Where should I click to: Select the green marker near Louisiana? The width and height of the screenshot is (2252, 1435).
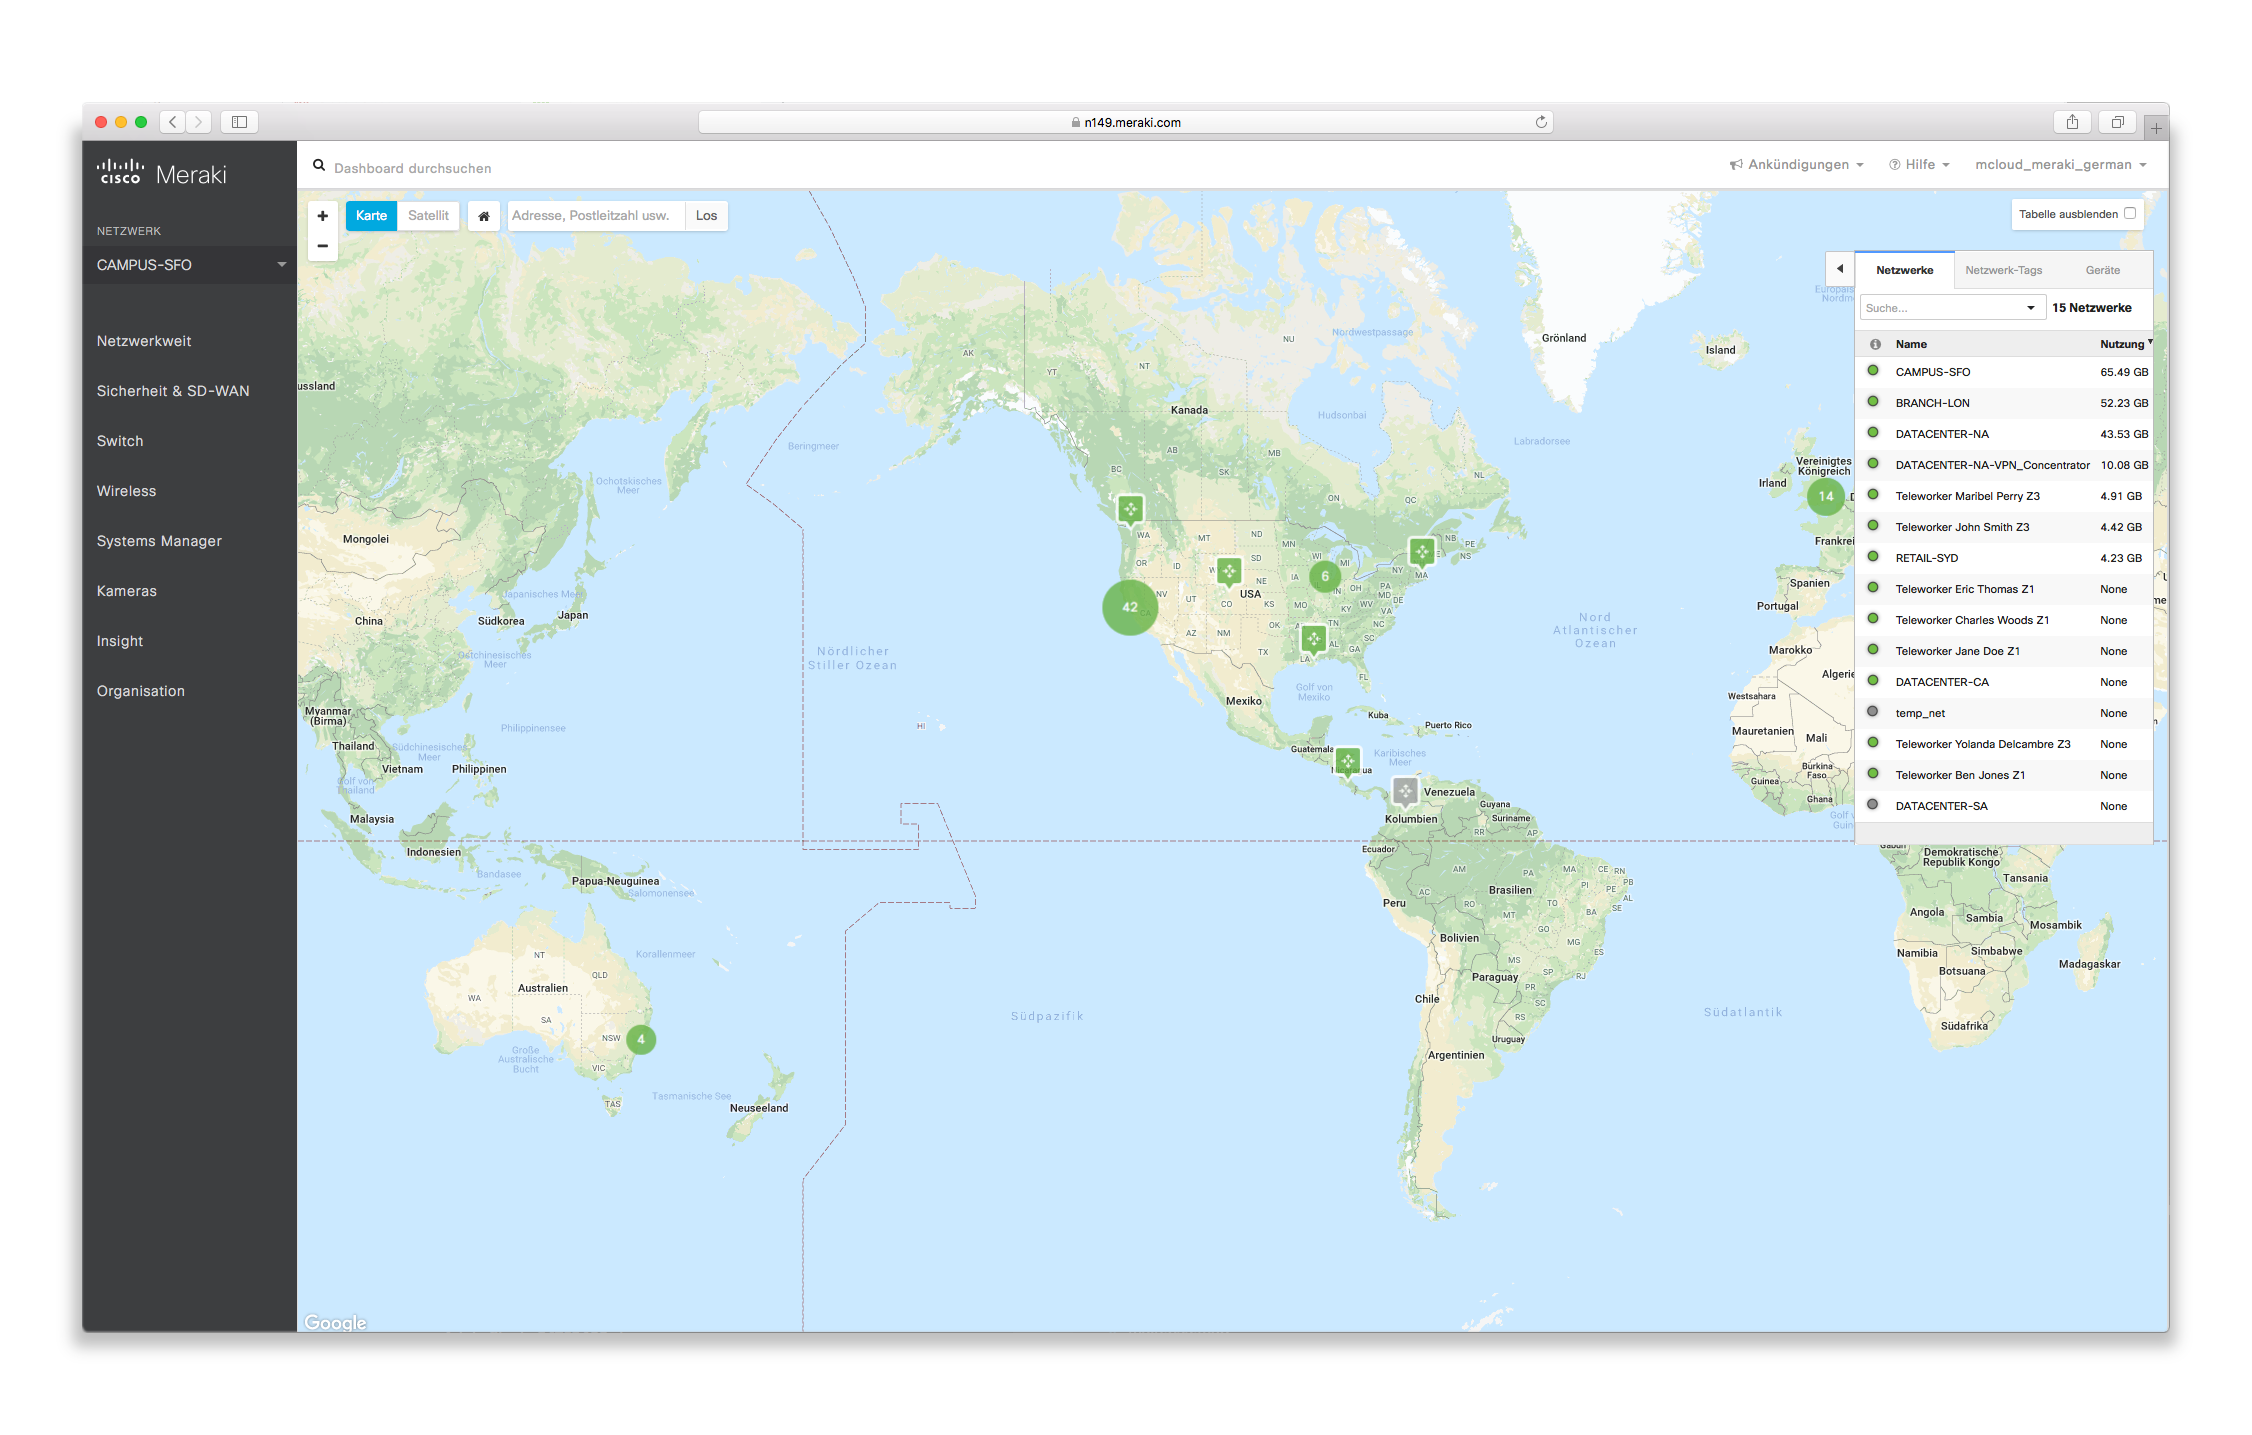[x=1313, y=638]
